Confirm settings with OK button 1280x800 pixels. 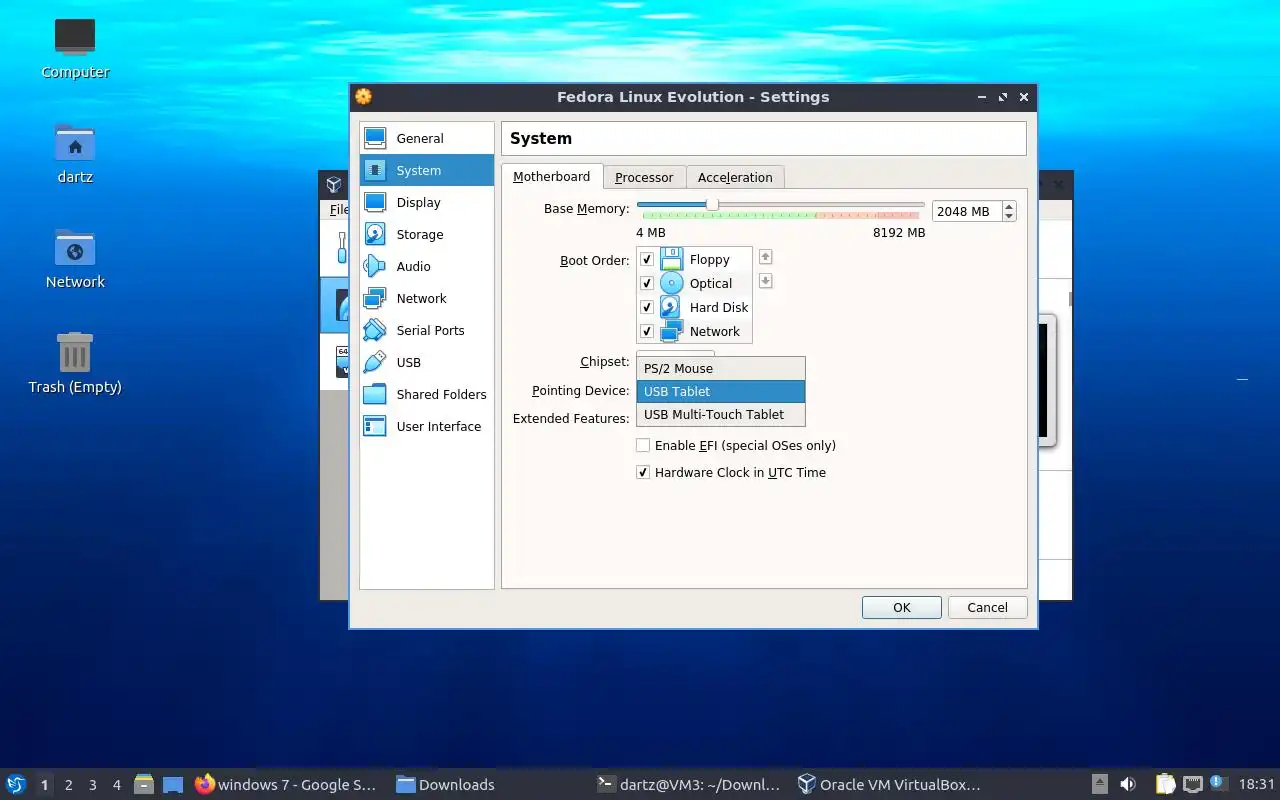(902, 607)
